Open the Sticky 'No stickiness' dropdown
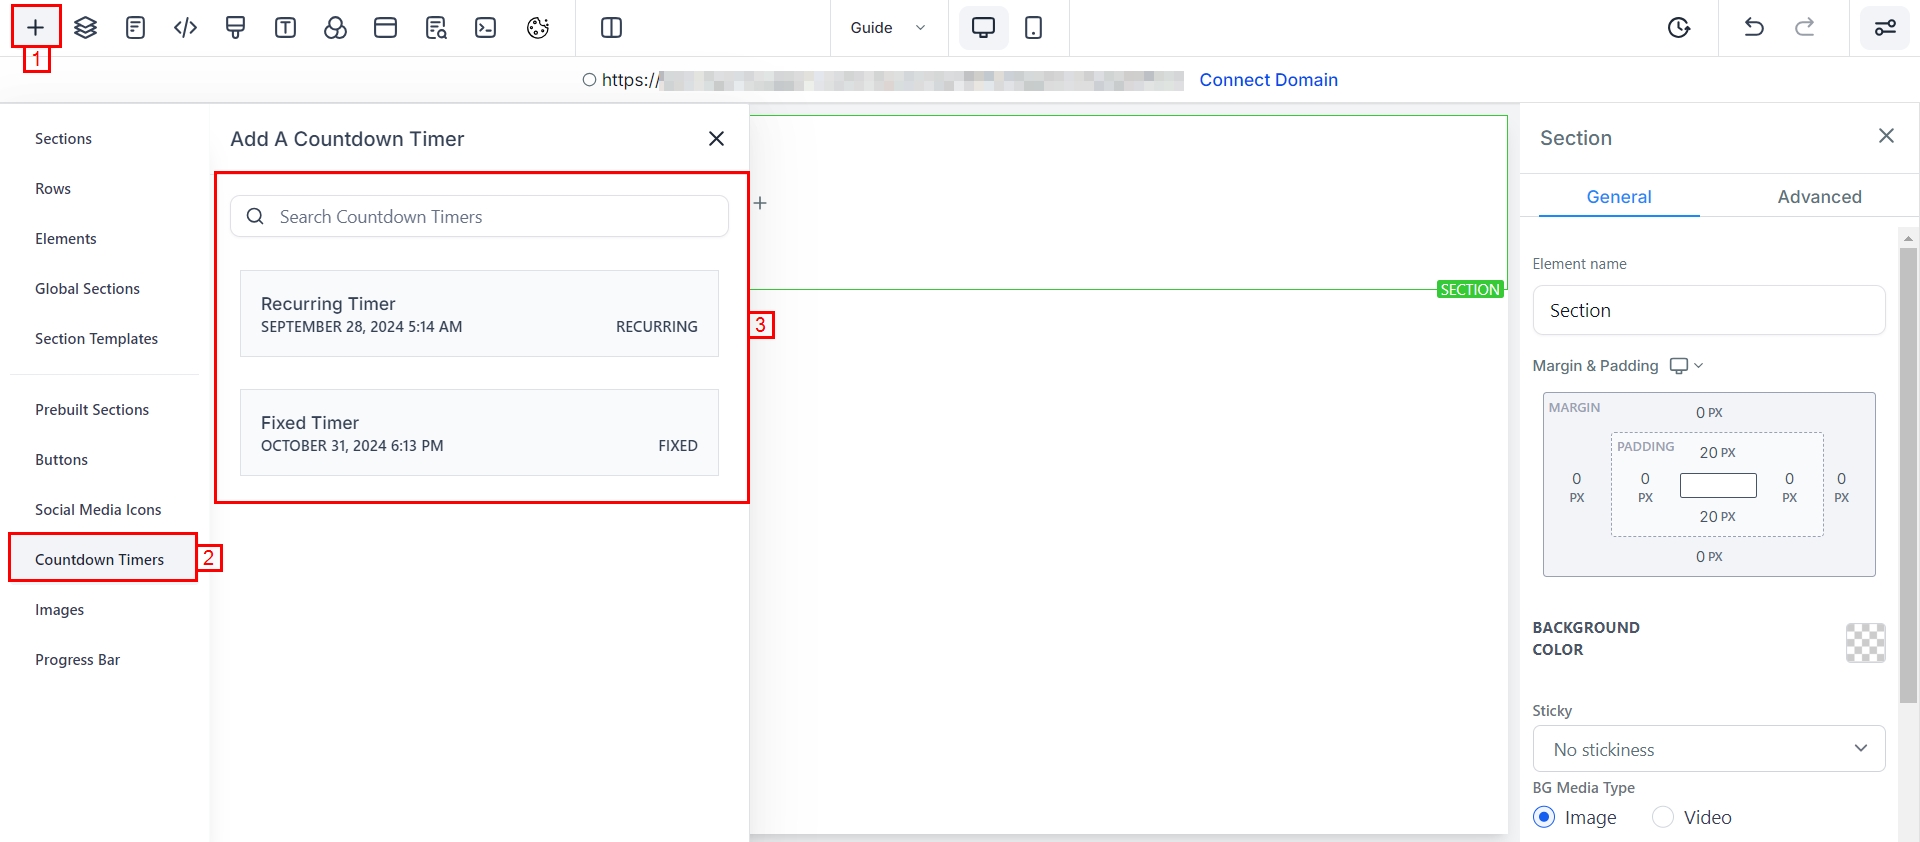The image size is (1920, 842). (x=1708, y=749)
